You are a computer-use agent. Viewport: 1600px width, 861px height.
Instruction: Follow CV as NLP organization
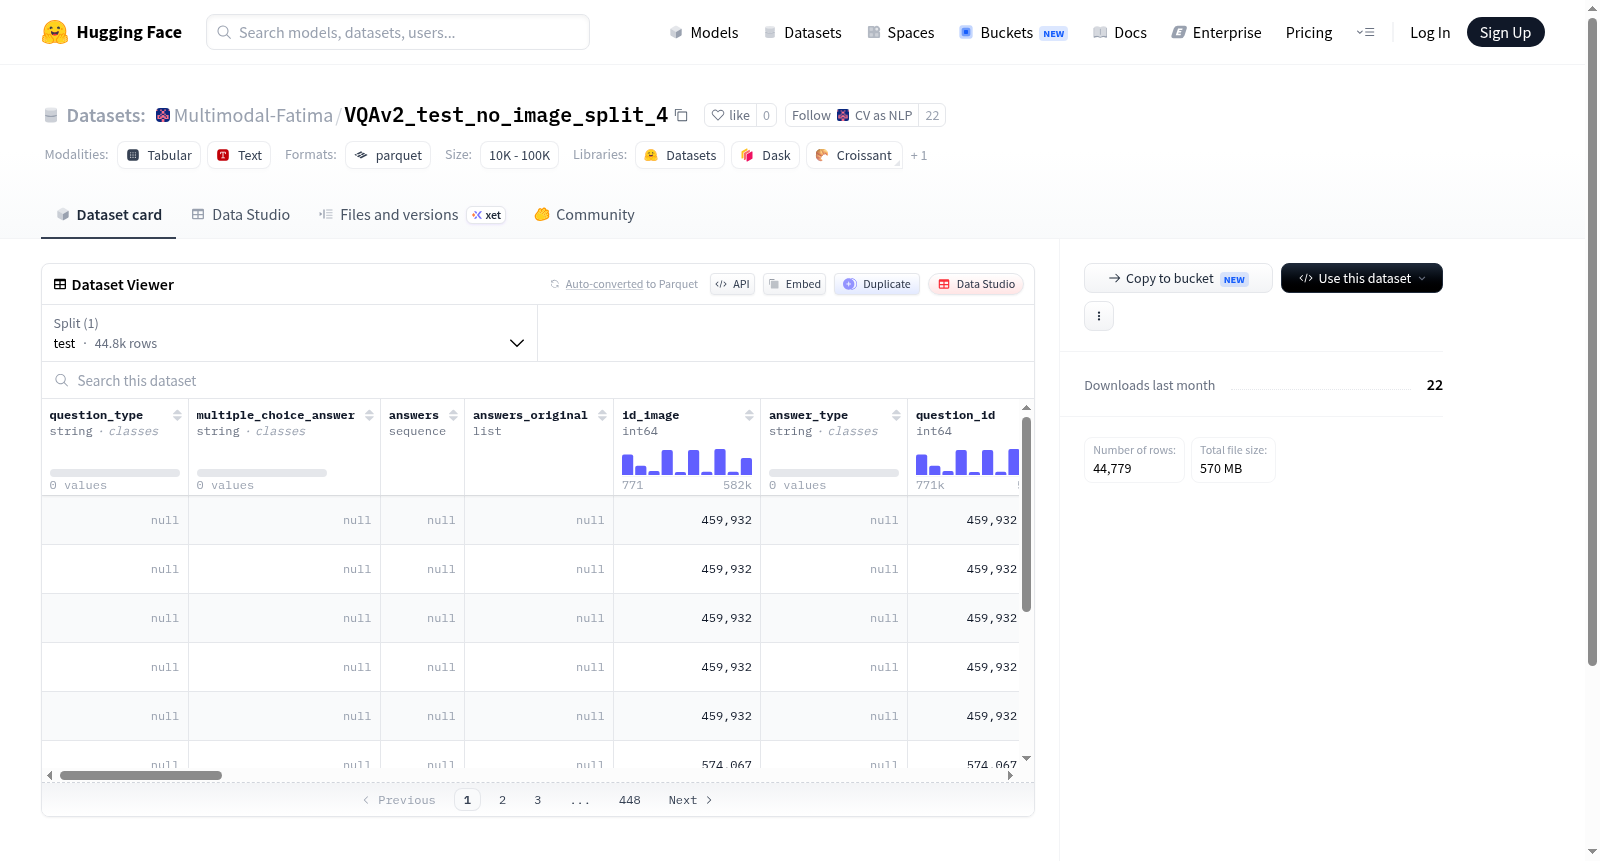852,115
